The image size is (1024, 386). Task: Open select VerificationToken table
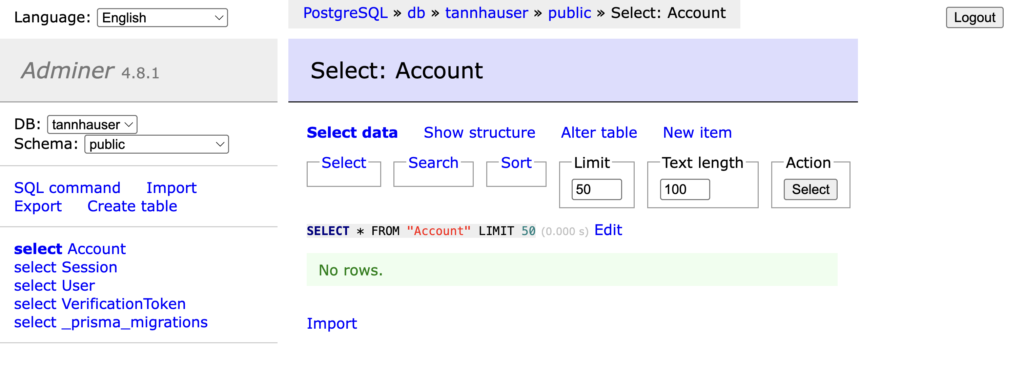(100, 304)
